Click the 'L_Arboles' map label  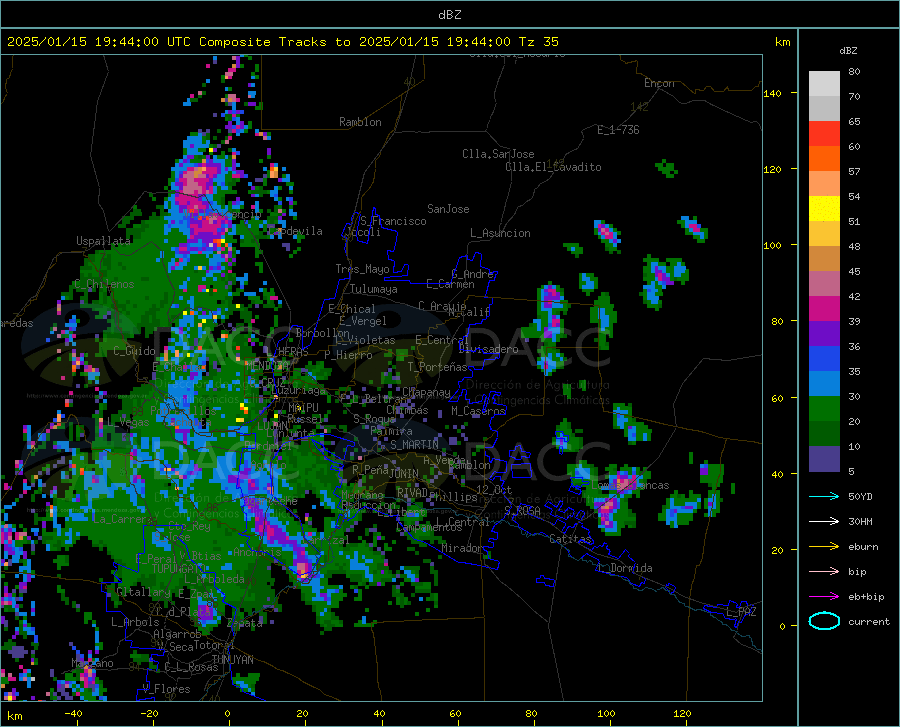pos(135,622)
